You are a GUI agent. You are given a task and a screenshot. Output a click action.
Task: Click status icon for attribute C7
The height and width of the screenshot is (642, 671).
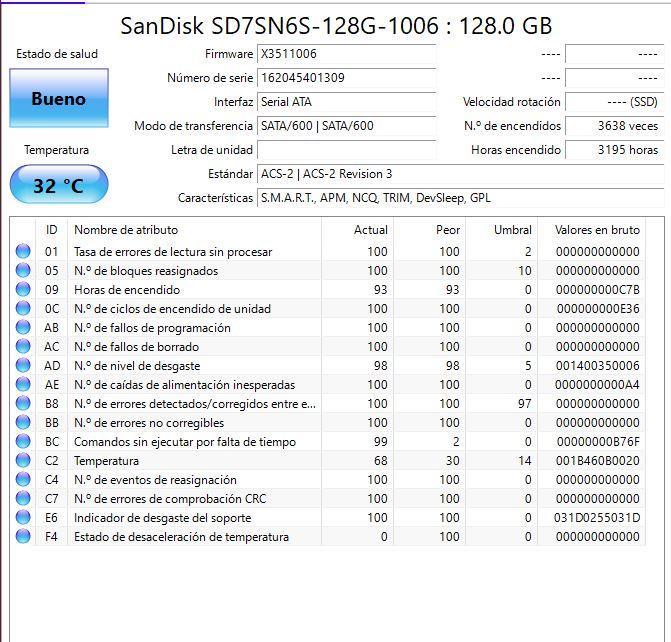[x=23, y=498]
